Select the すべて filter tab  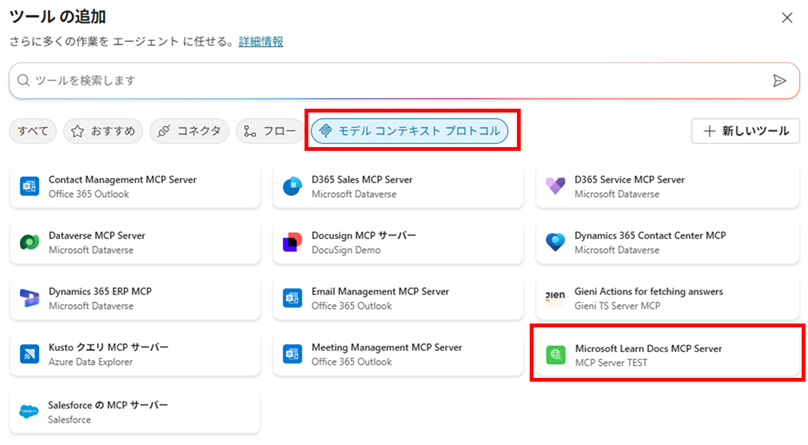pos(32,131)
